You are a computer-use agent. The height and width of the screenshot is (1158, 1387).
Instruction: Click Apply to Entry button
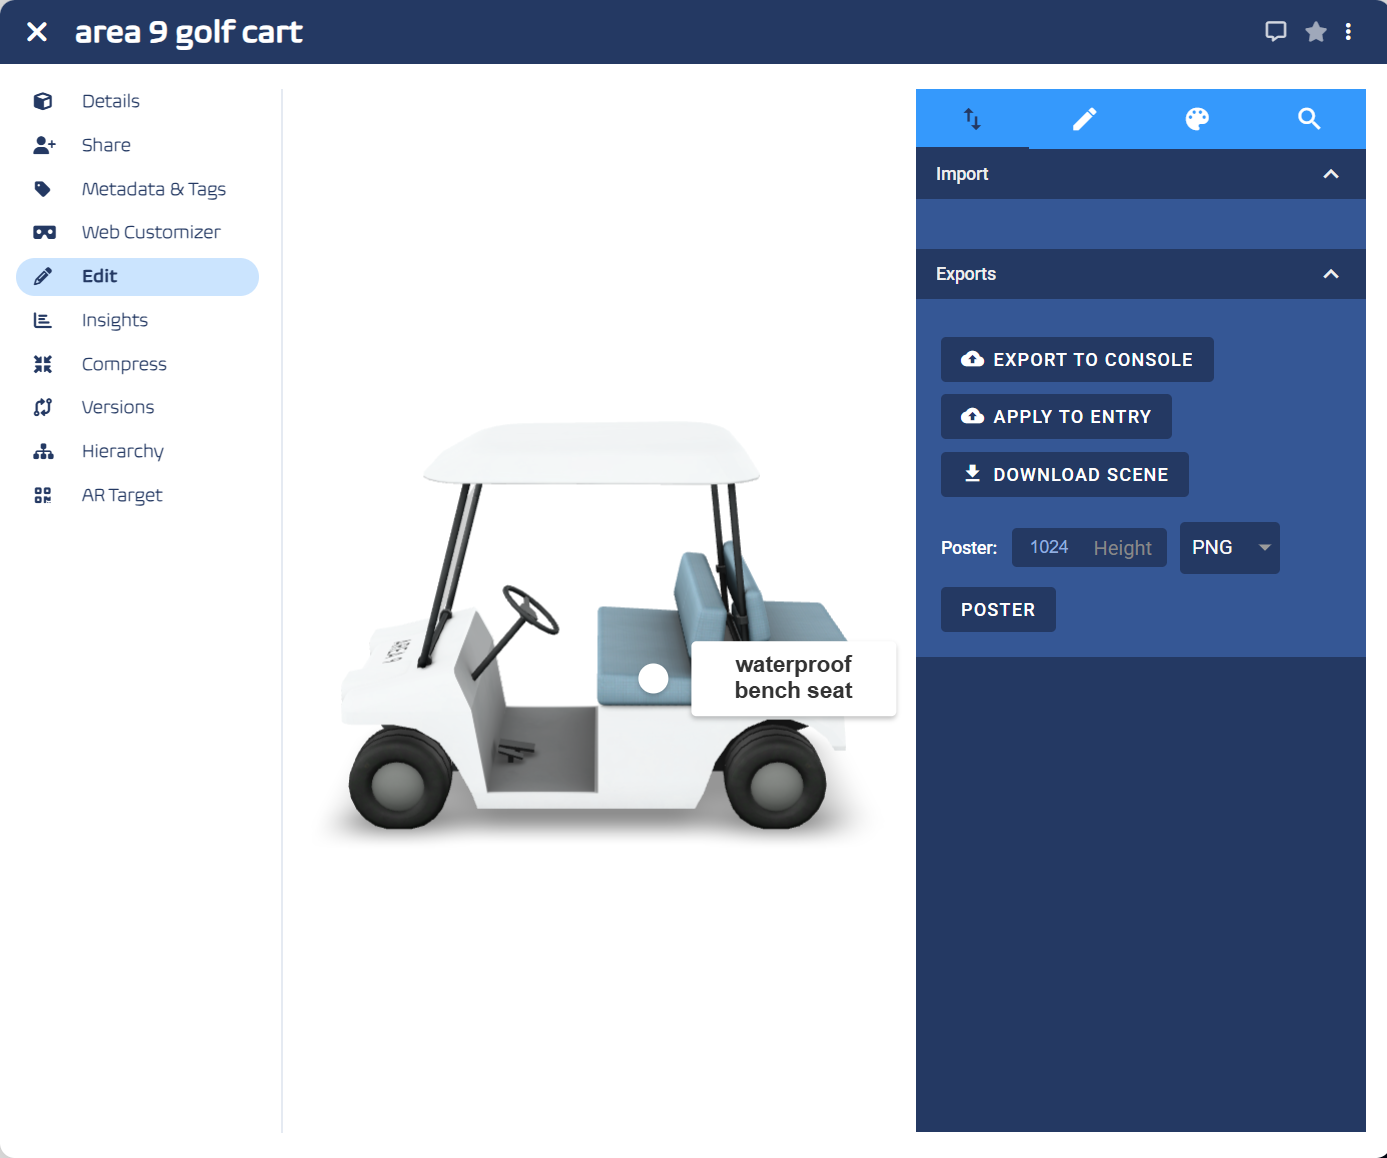click(1056, 417)
